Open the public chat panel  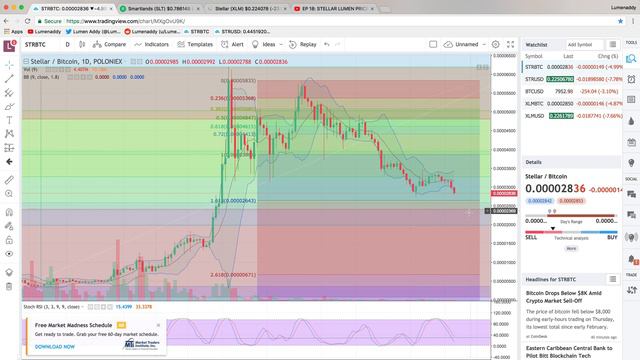631,193
